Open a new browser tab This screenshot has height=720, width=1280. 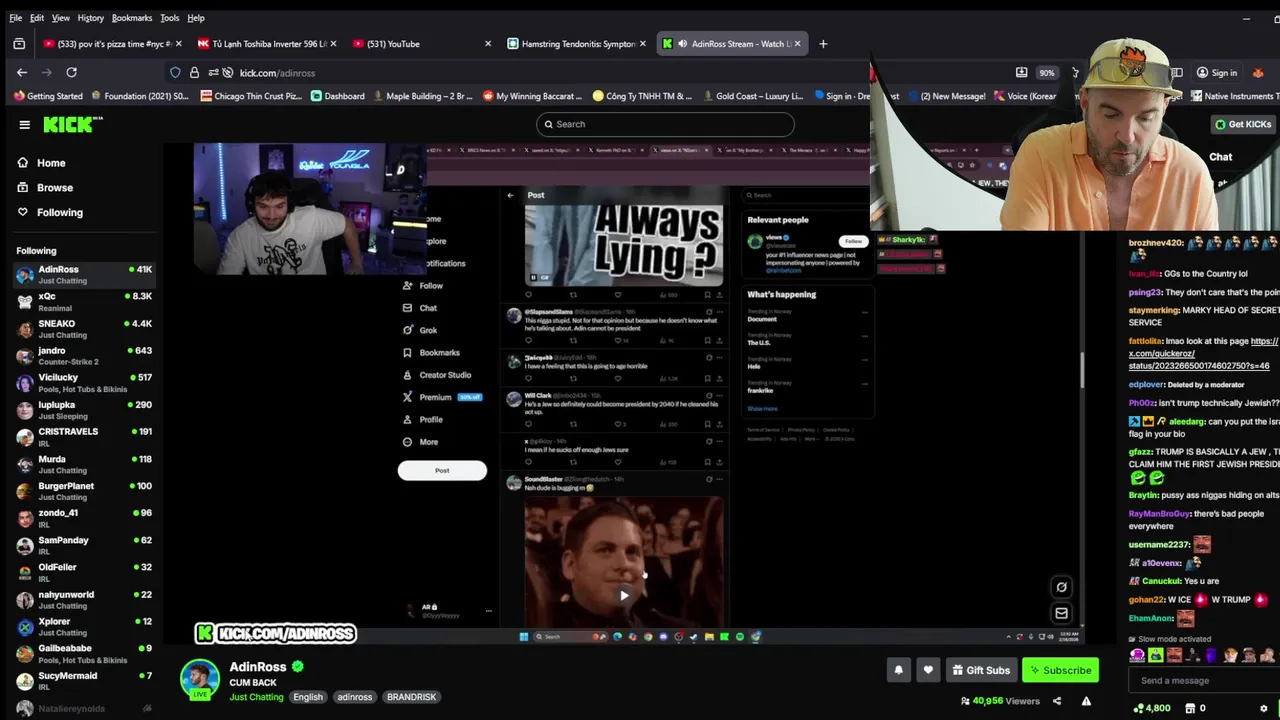click(823, 44)
